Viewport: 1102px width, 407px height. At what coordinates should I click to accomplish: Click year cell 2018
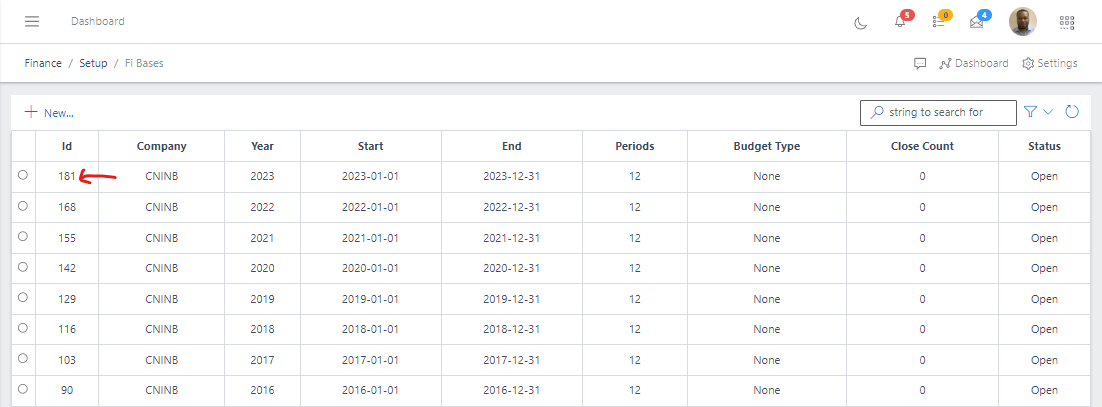coord(263,330)
